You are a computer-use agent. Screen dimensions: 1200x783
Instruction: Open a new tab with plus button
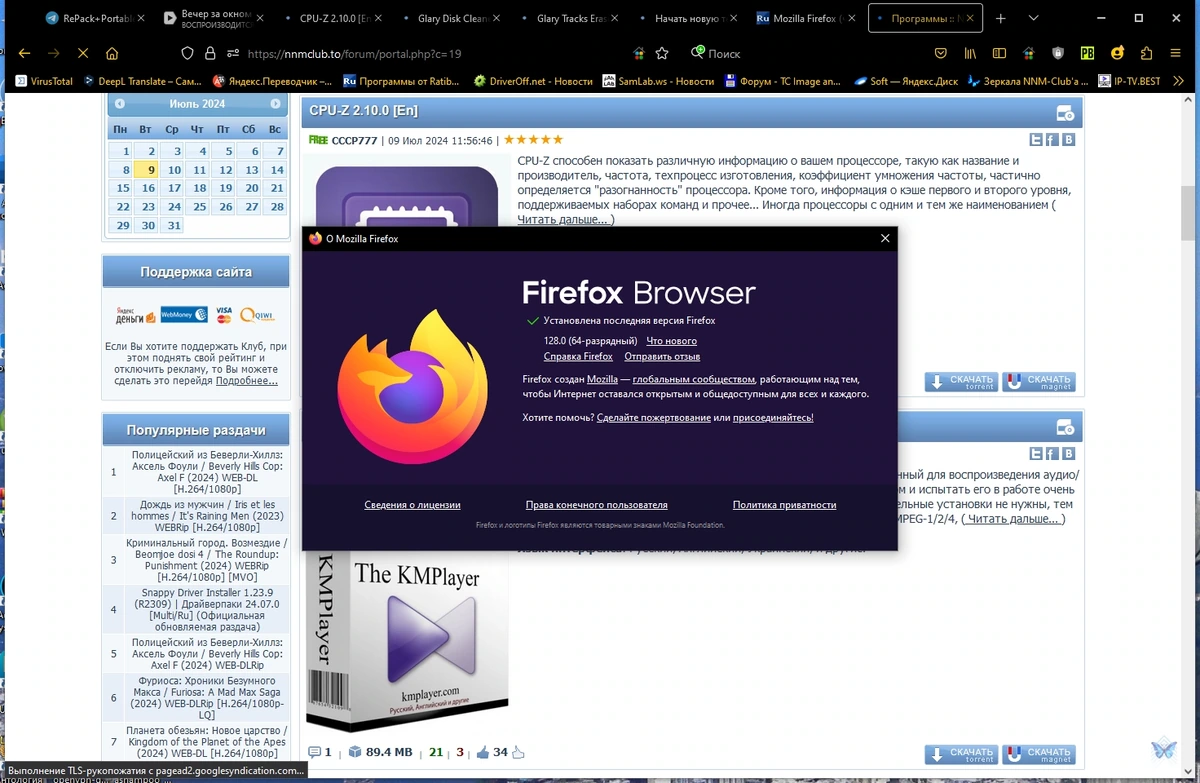[x=1002, y=18]
